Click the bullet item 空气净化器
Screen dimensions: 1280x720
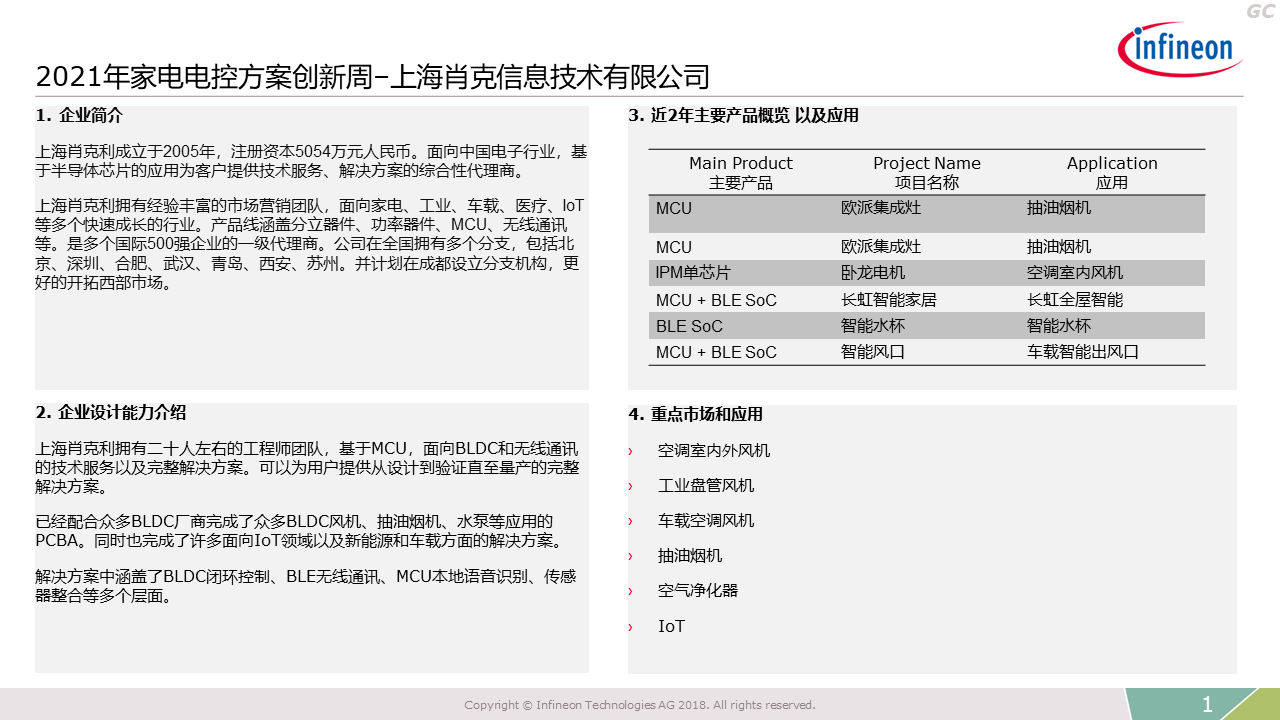tap(698, 591)
